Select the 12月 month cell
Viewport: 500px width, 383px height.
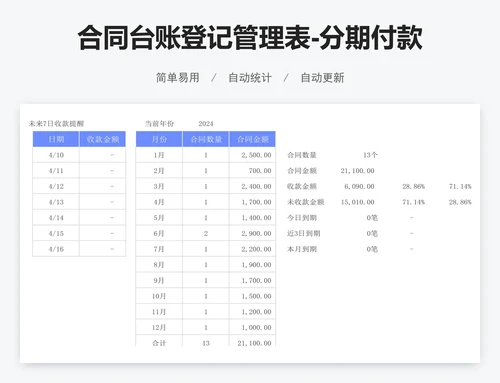click(159, 327)
